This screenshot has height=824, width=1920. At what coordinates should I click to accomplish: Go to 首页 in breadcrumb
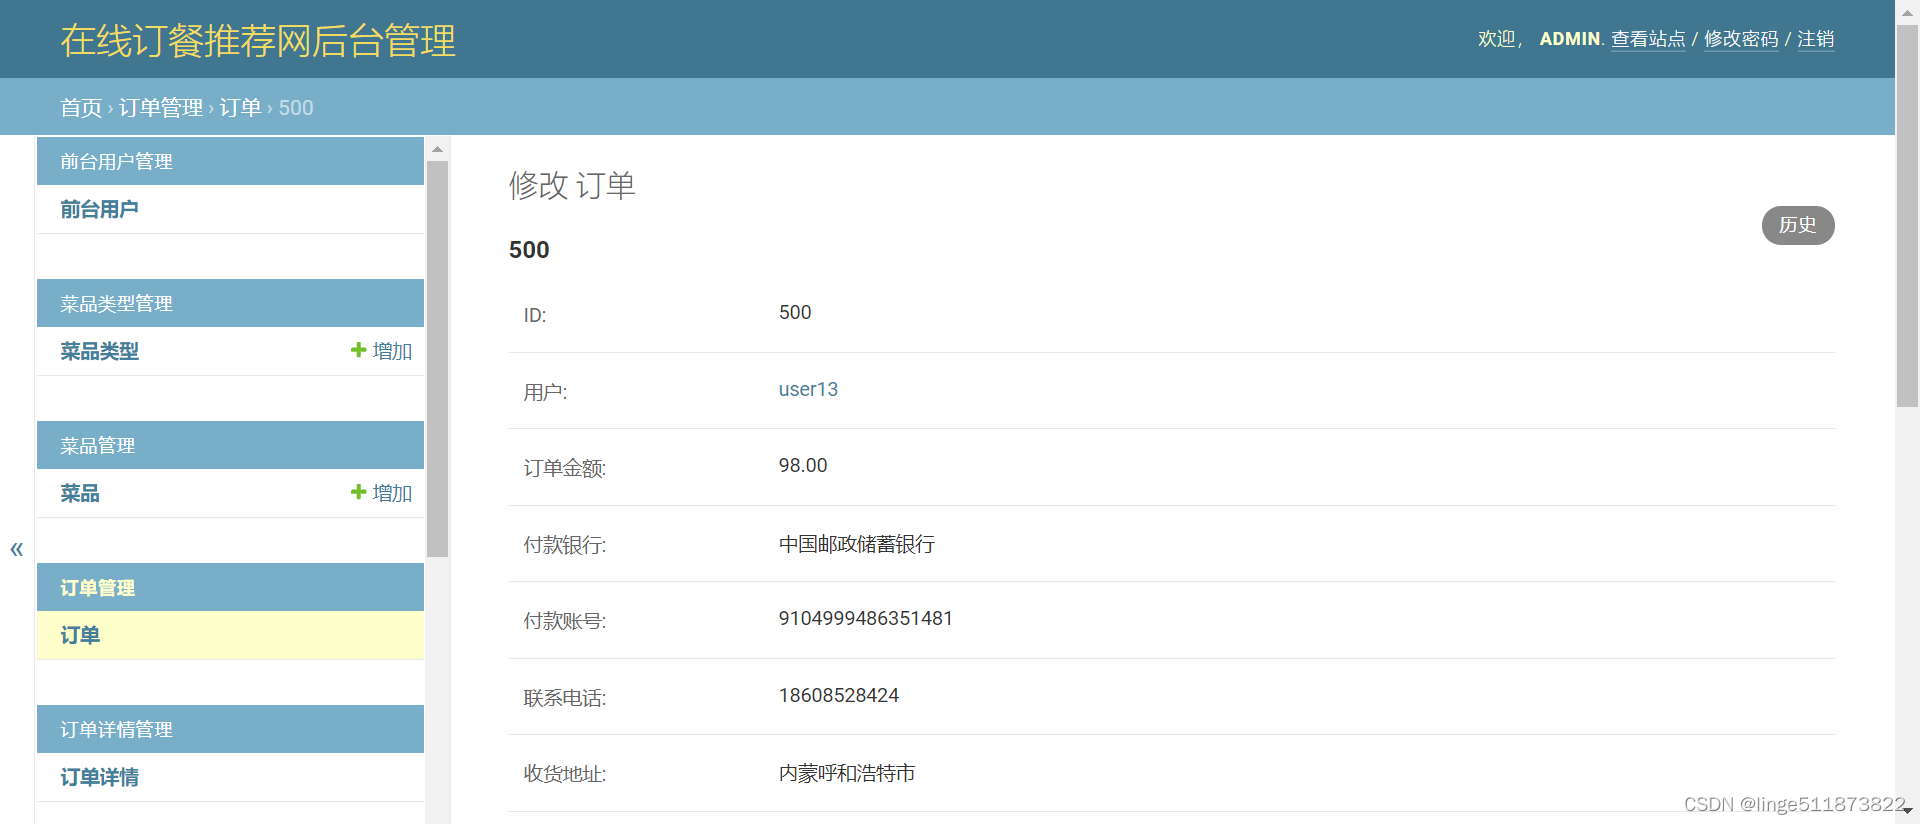(81, 107)
